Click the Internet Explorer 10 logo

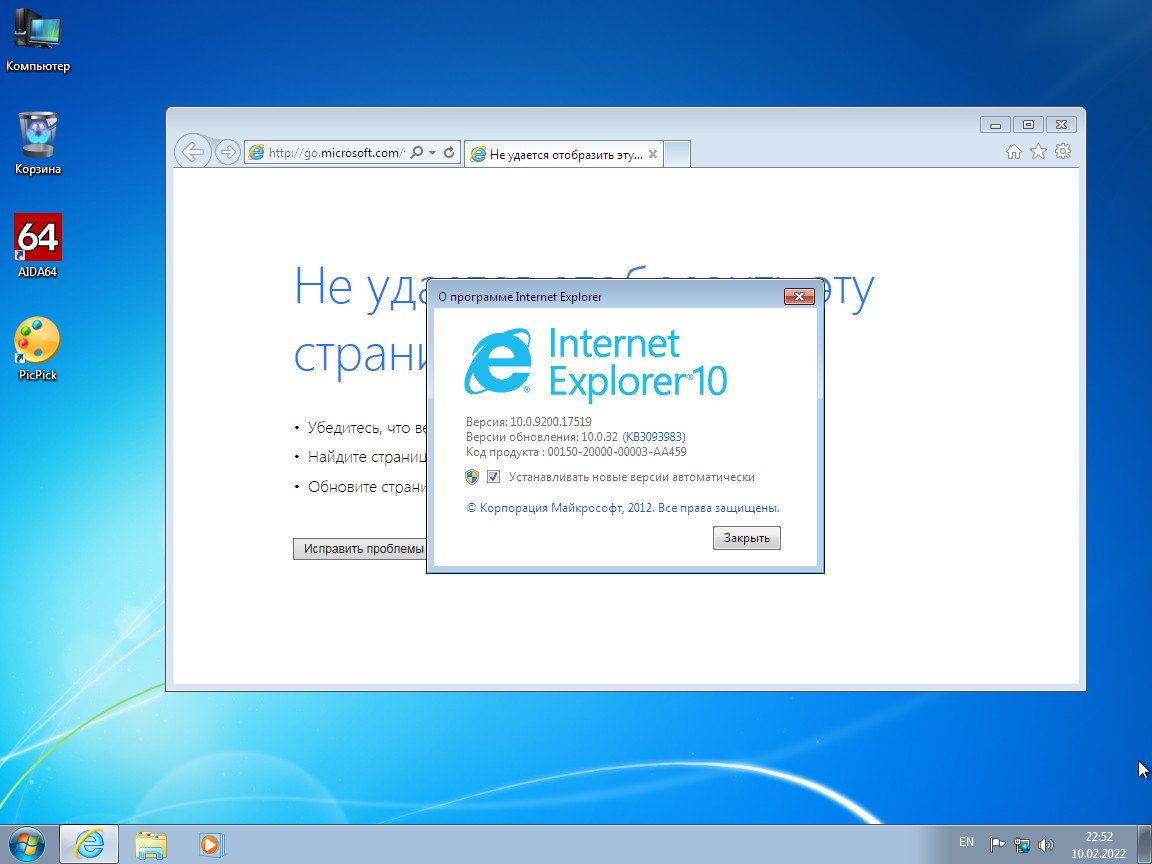(x=596, y=364)
